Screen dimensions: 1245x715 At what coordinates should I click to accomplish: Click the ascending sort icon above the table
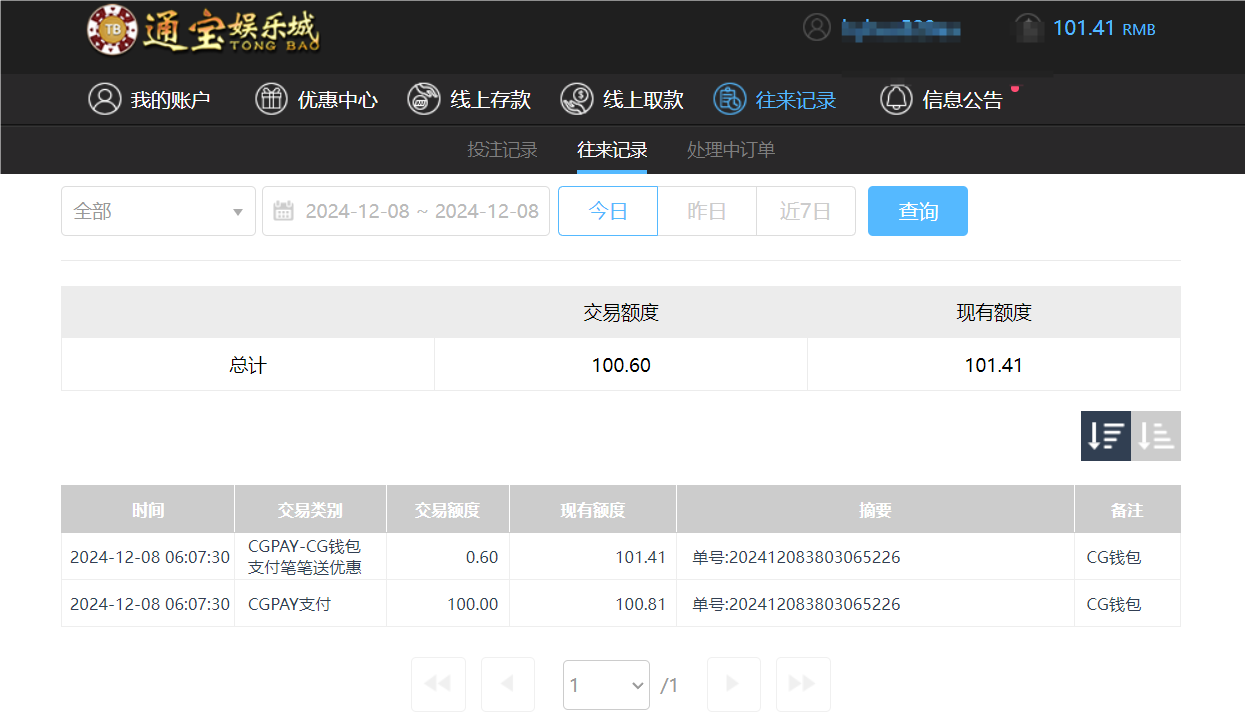click(x=1156, y=436)
